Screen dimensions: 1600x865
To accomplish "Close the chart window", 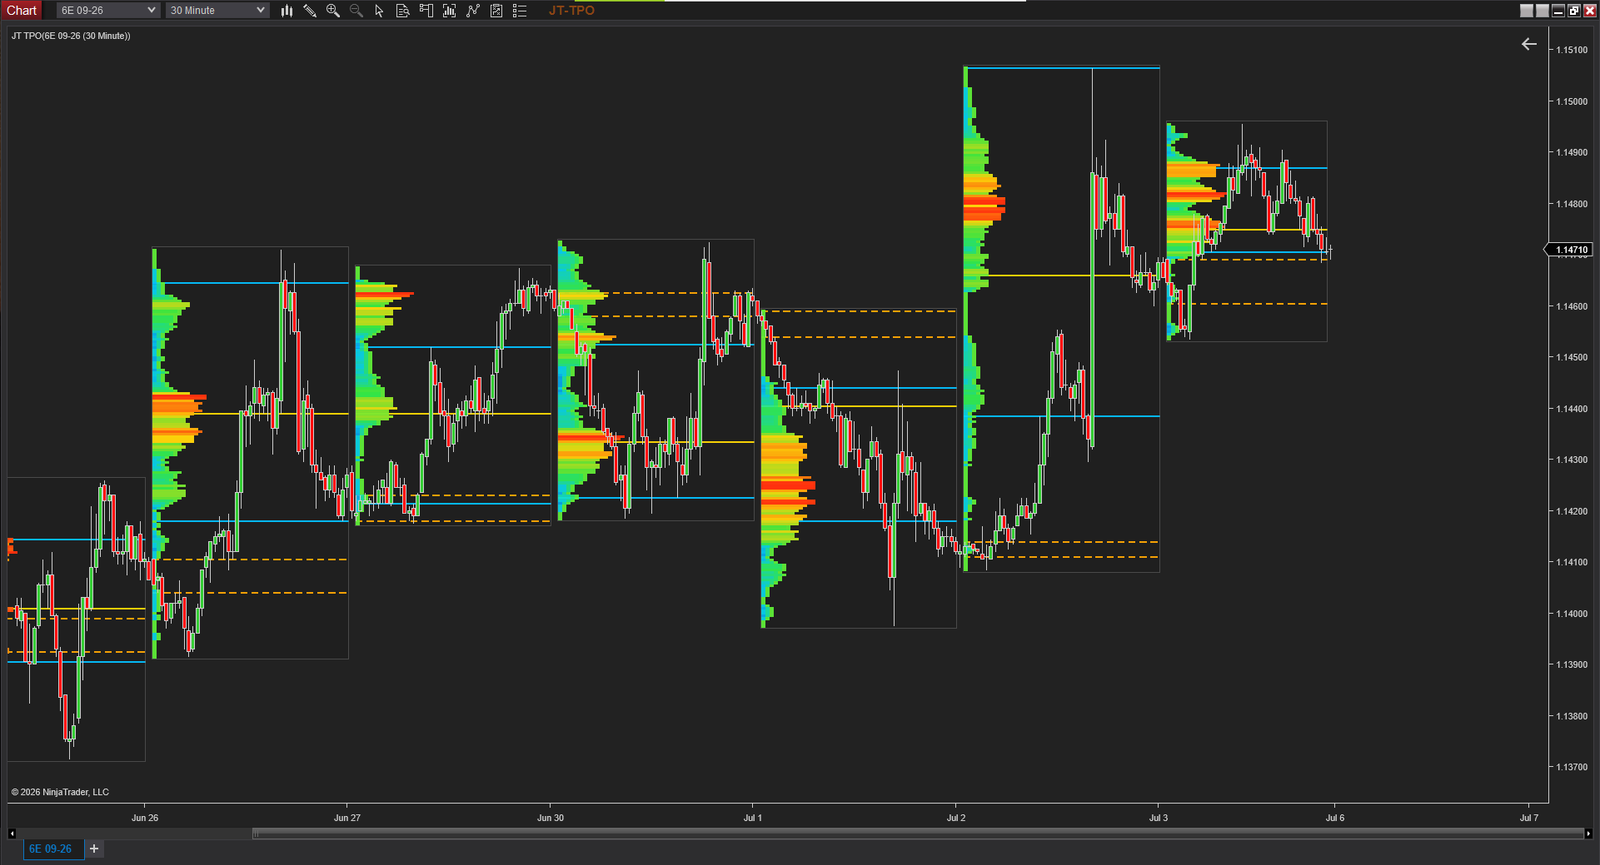I will (1590, 10).
